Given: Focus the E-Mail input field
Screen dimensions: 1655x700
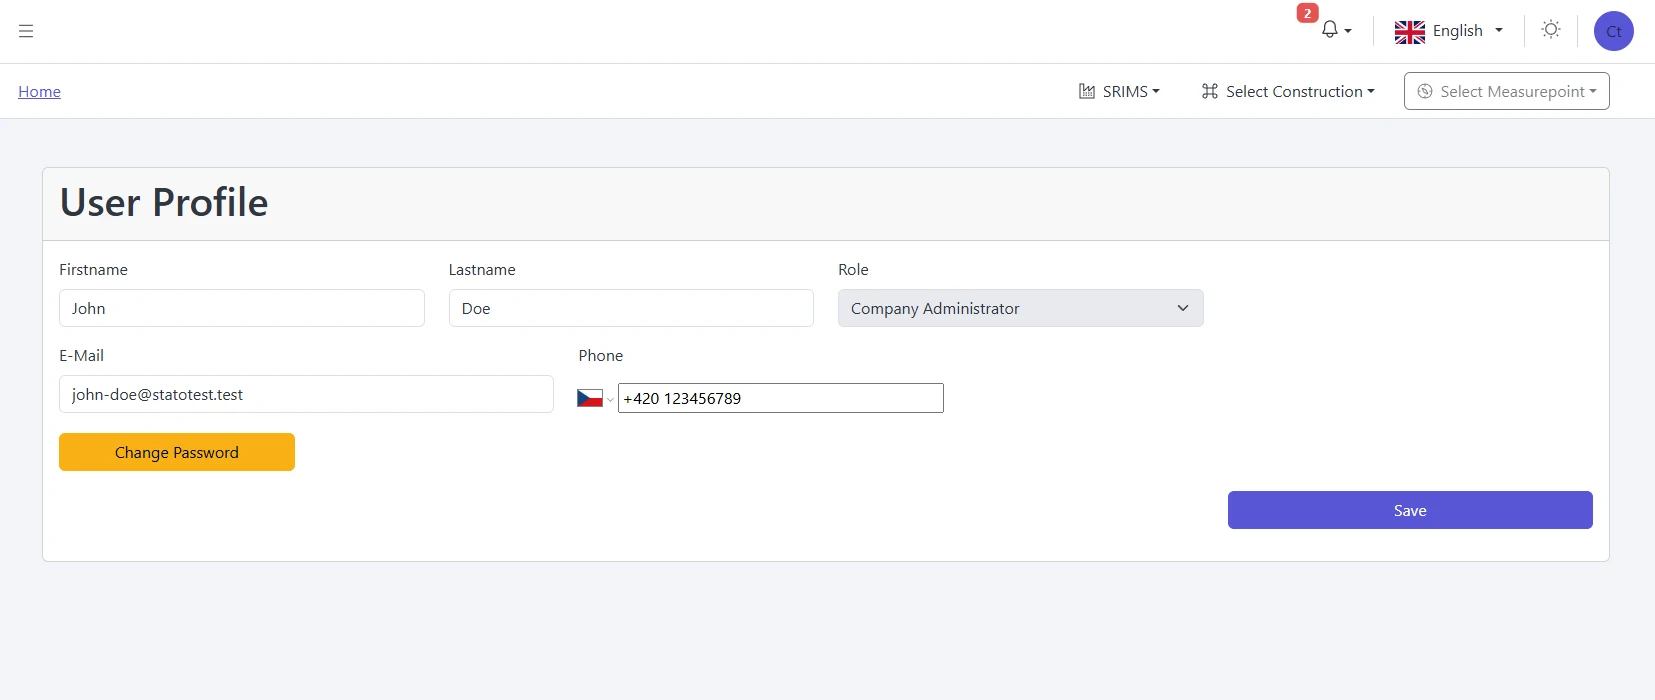Looking at the screenshot, I should (306, 394).
